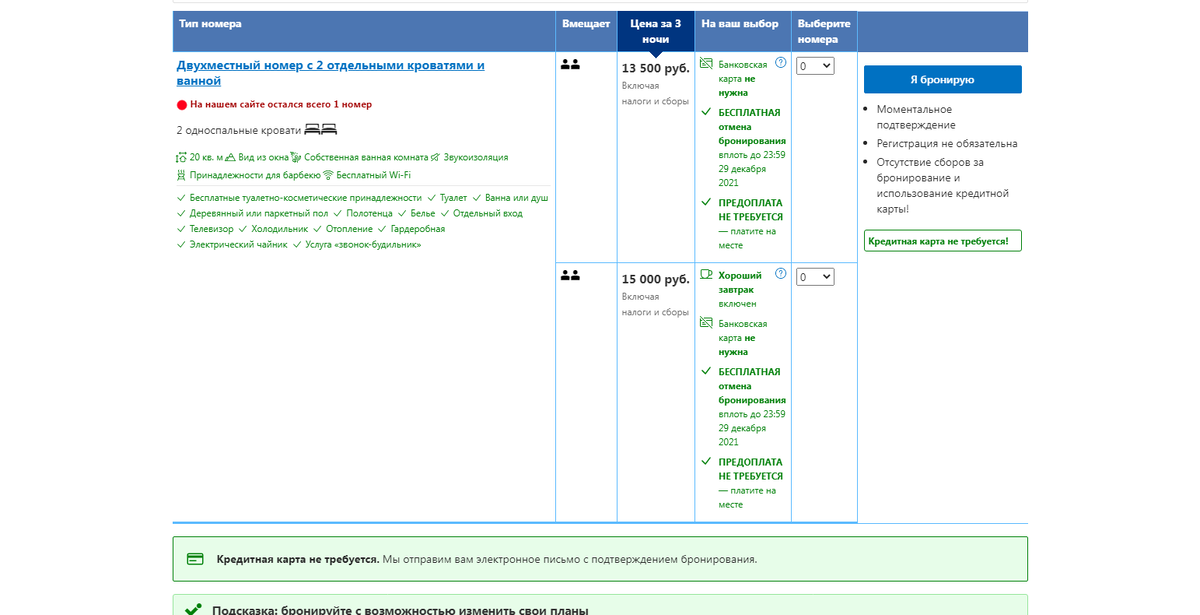Click the checkmark beside Туалет

[x=433, y=198]
